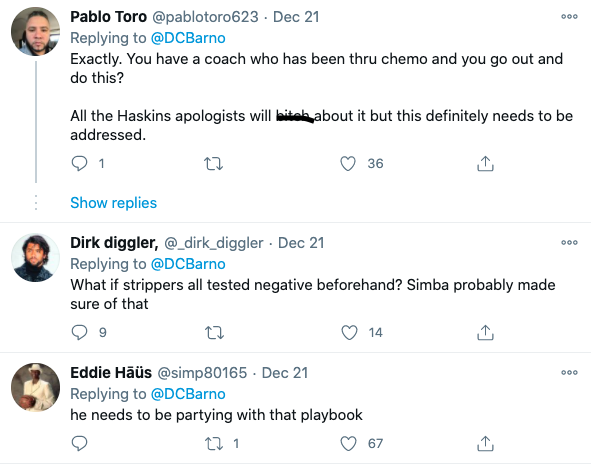Like Pablo Toro's tweet with 36 likes
The height and width of the screenshot is (466, 591).
348,164
